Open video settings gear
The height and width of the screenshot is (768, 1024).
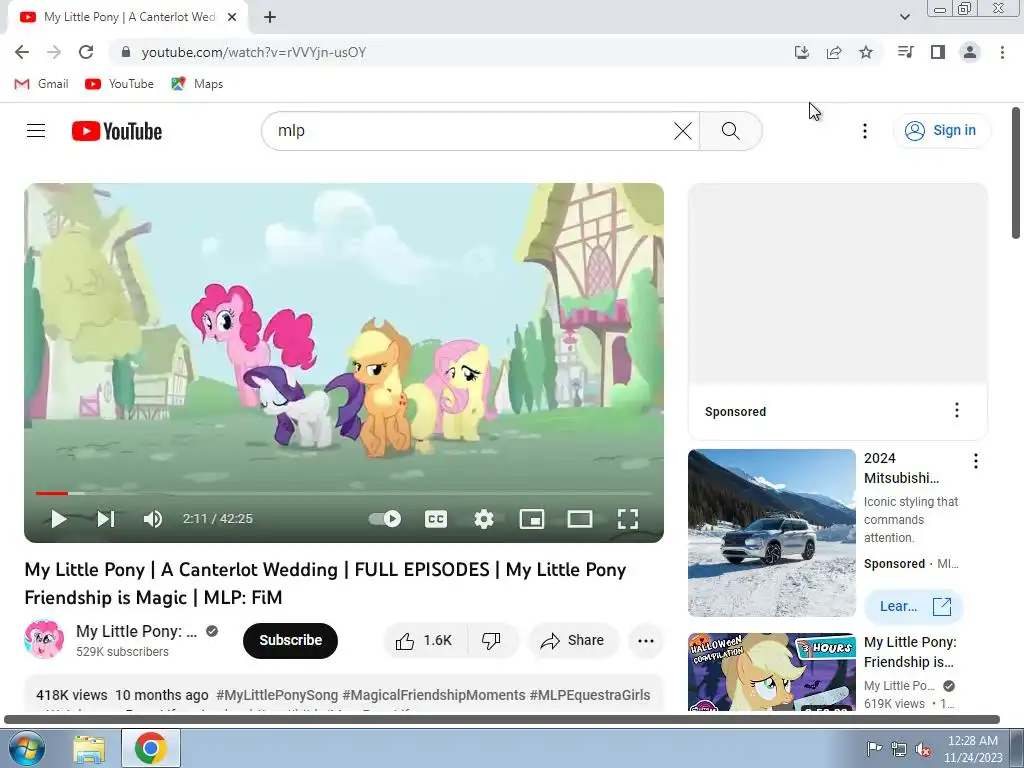point(484,519)
